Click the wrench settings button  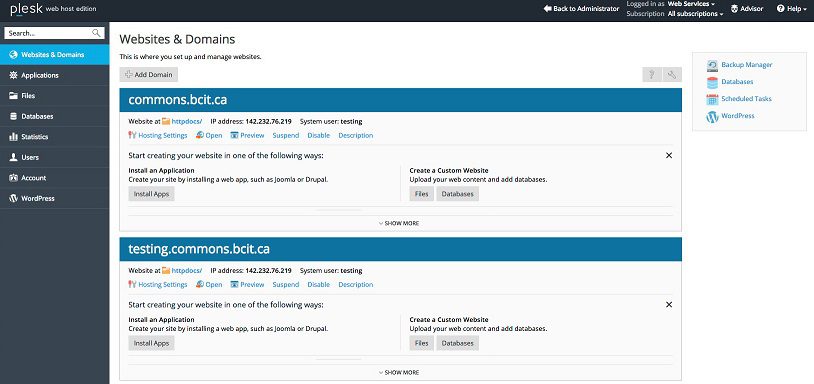pyautogui.click(x=672, y=75)
